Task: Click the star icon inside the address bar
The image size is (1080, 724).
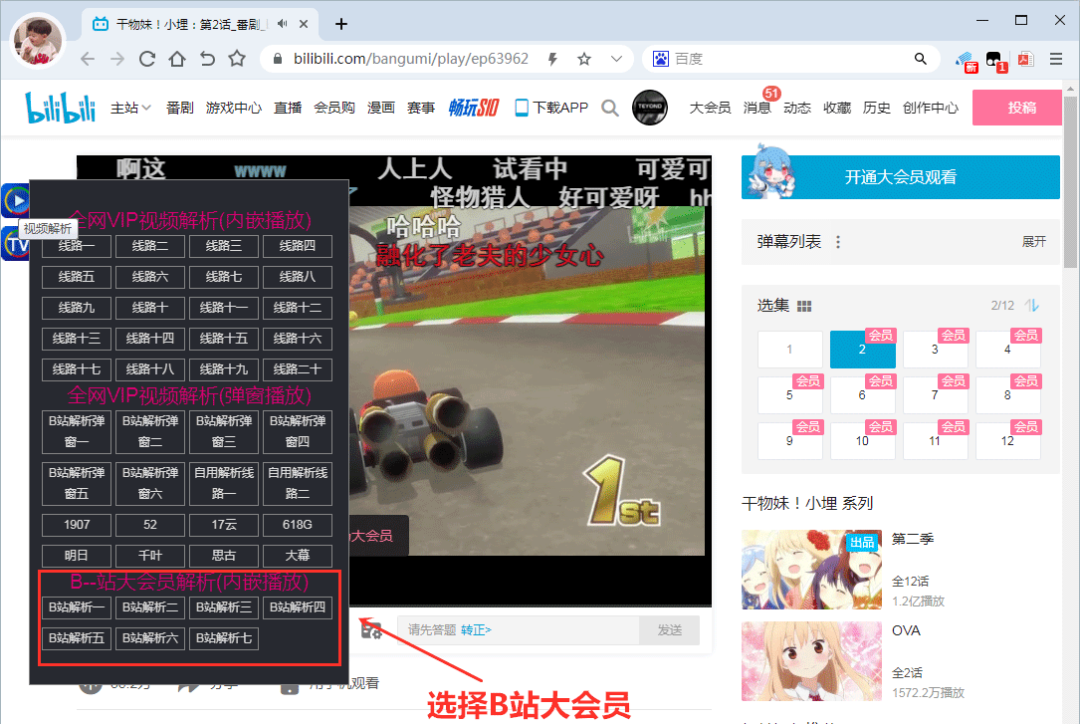Action: pos(584,59)
